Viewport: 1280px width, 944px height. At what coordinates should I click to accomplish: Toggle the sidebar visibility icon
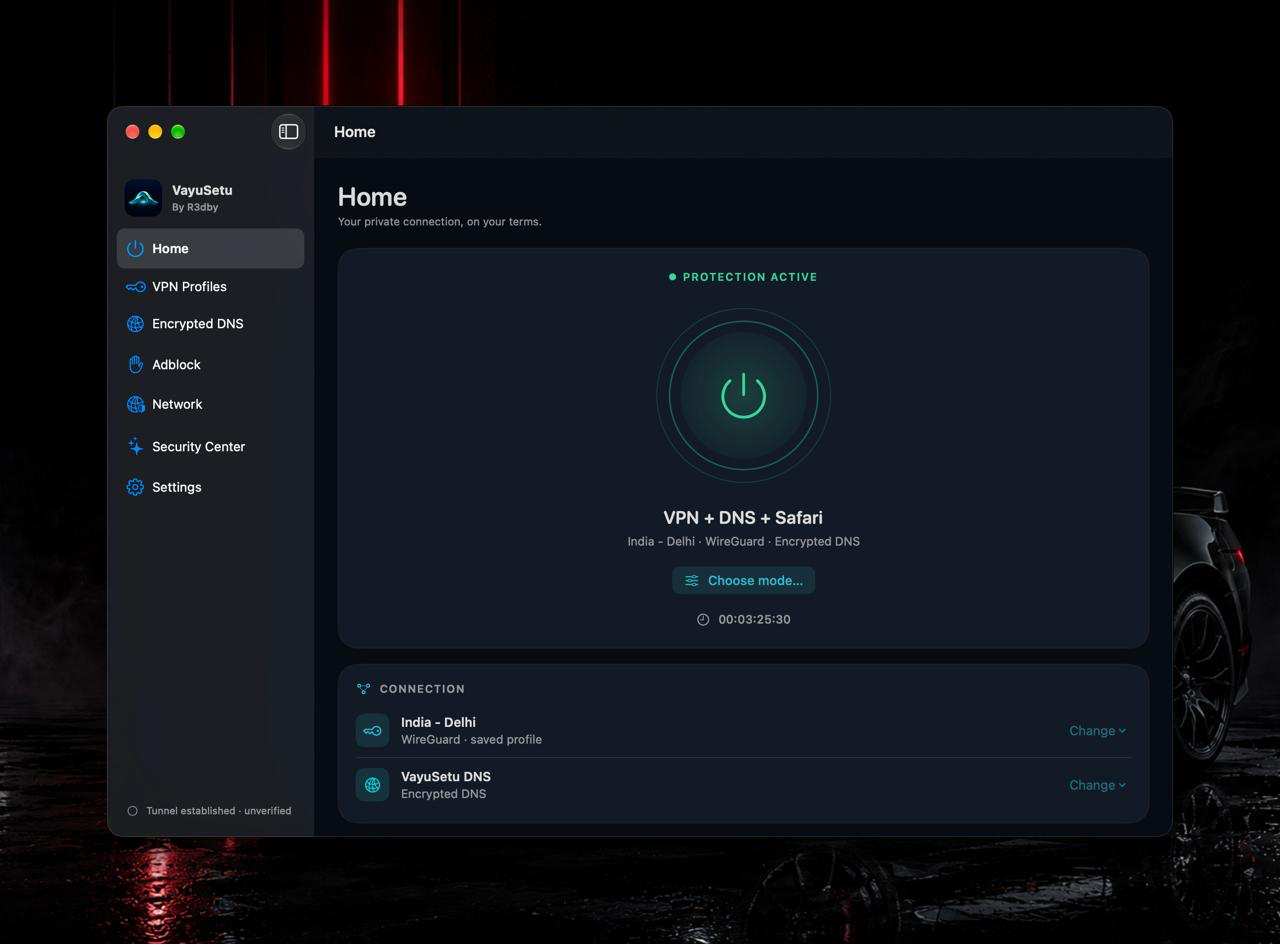click(288, 132)
